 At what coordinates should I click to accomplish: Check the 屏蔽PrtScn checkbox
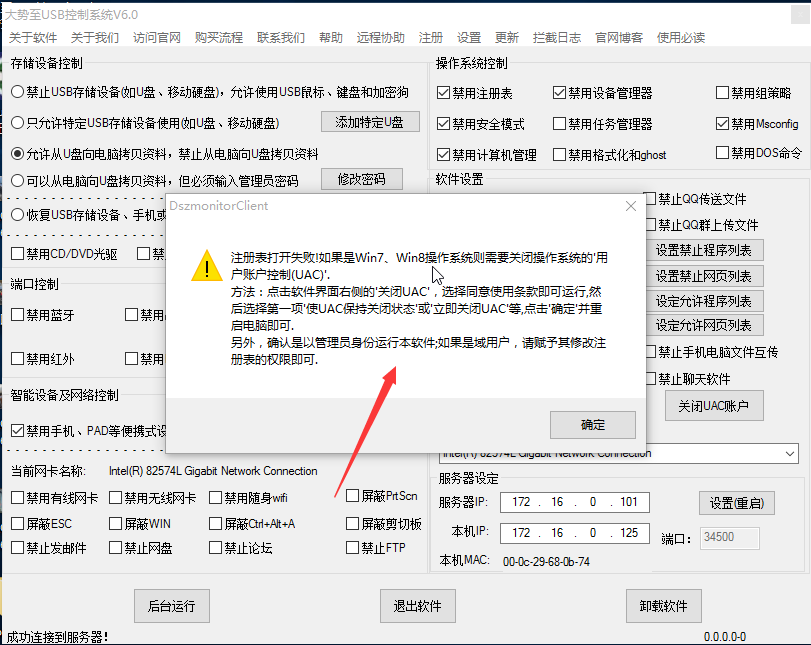point(352,496)
